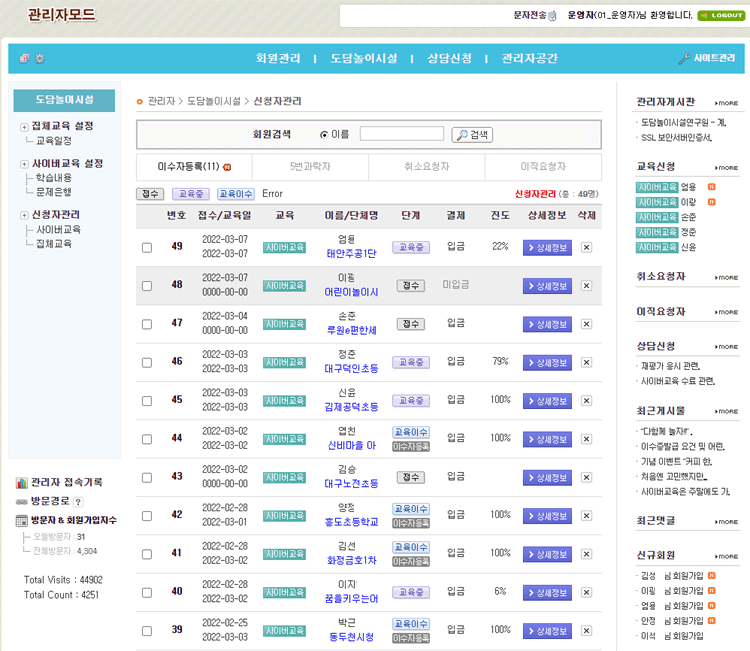Screen dimensions: 750x651
Task: Open 문제은행 in the sidebar tree
Action: (54, 192)
